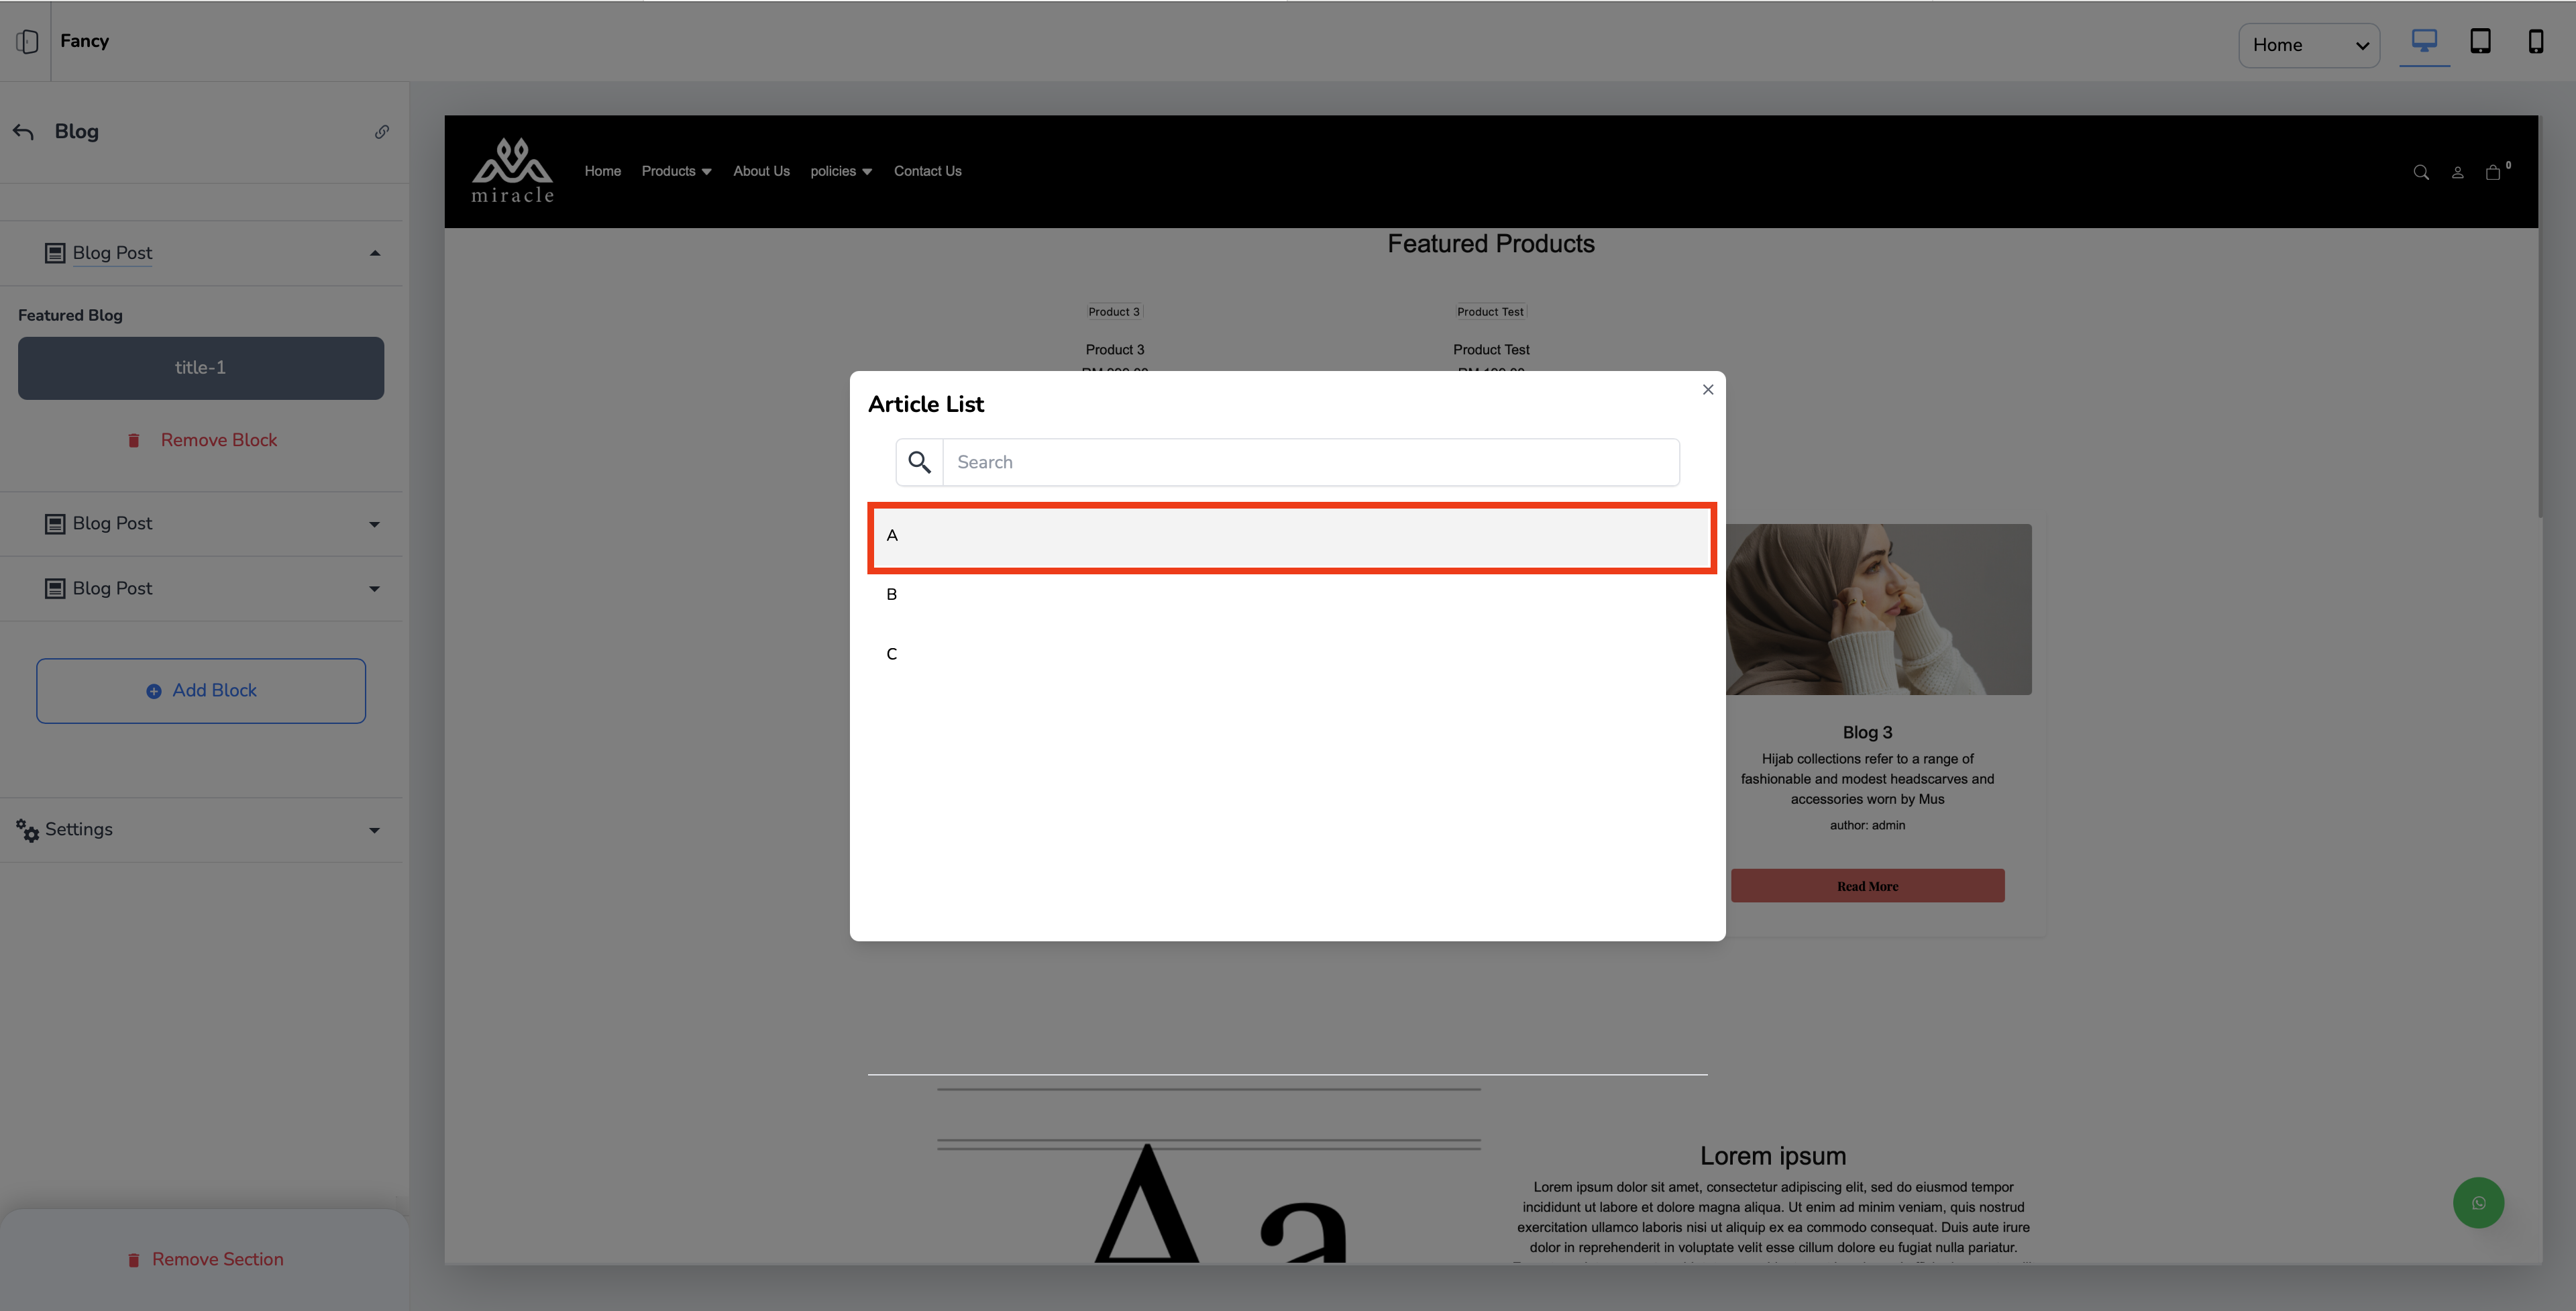Click the Article List search field
This screenshot has height=1311, width=2576.
1310,462
